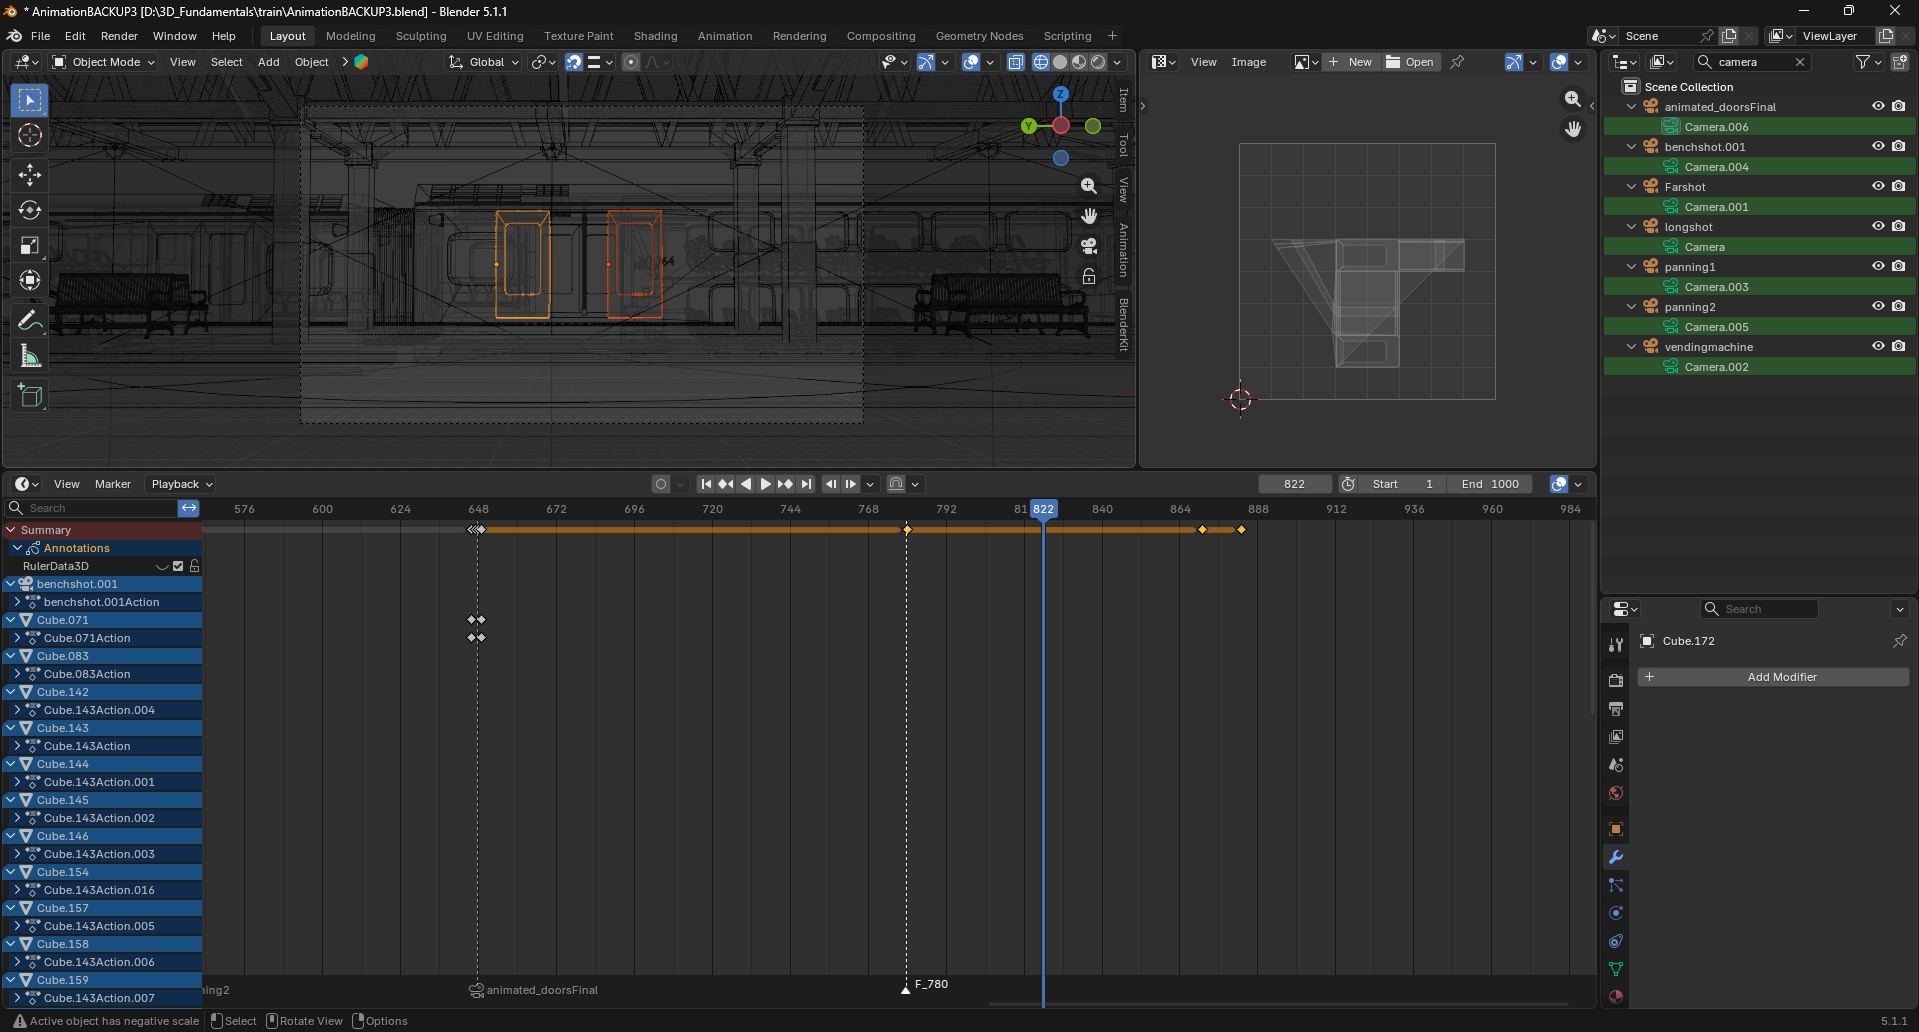
Task: Hide the benchshot.001 collection in viewport
Action: (x=1878, y=146)
